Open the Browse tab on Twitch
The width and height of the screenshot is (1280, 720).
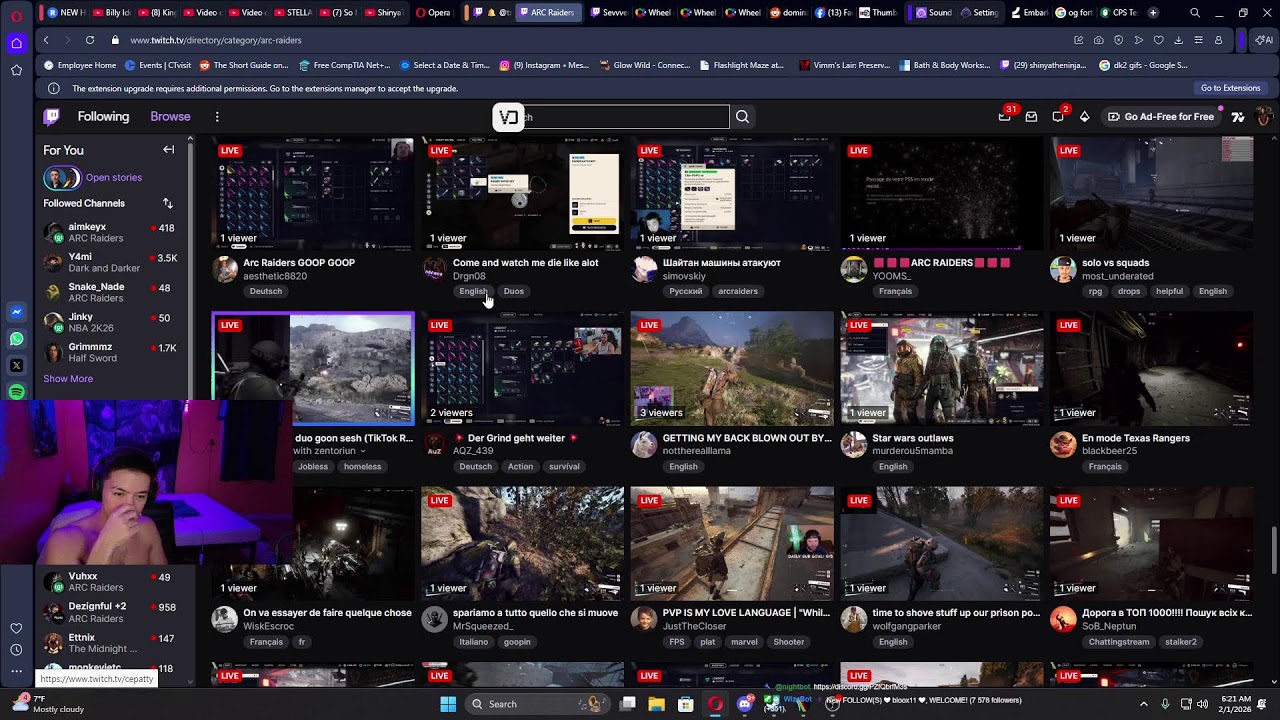pyautogui.click(x=170, y=117)
